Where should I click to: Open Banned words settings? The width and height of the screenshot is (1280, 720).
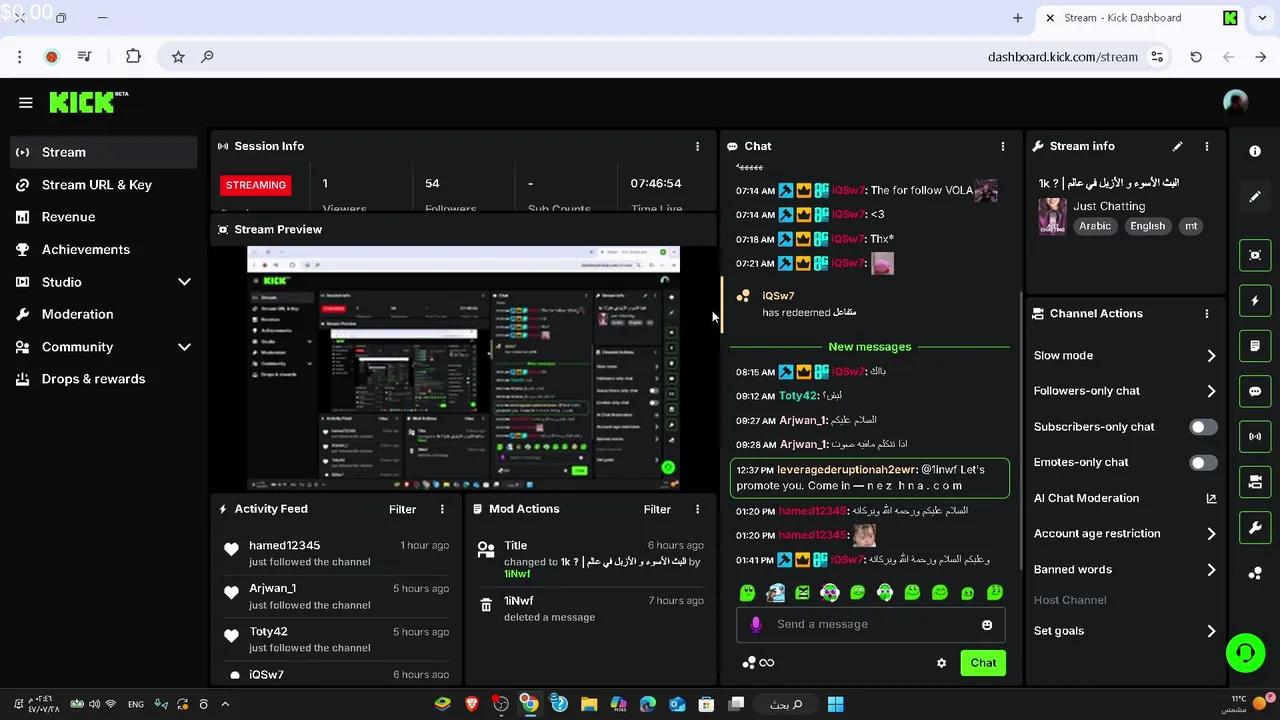(x=1125, y=569)
